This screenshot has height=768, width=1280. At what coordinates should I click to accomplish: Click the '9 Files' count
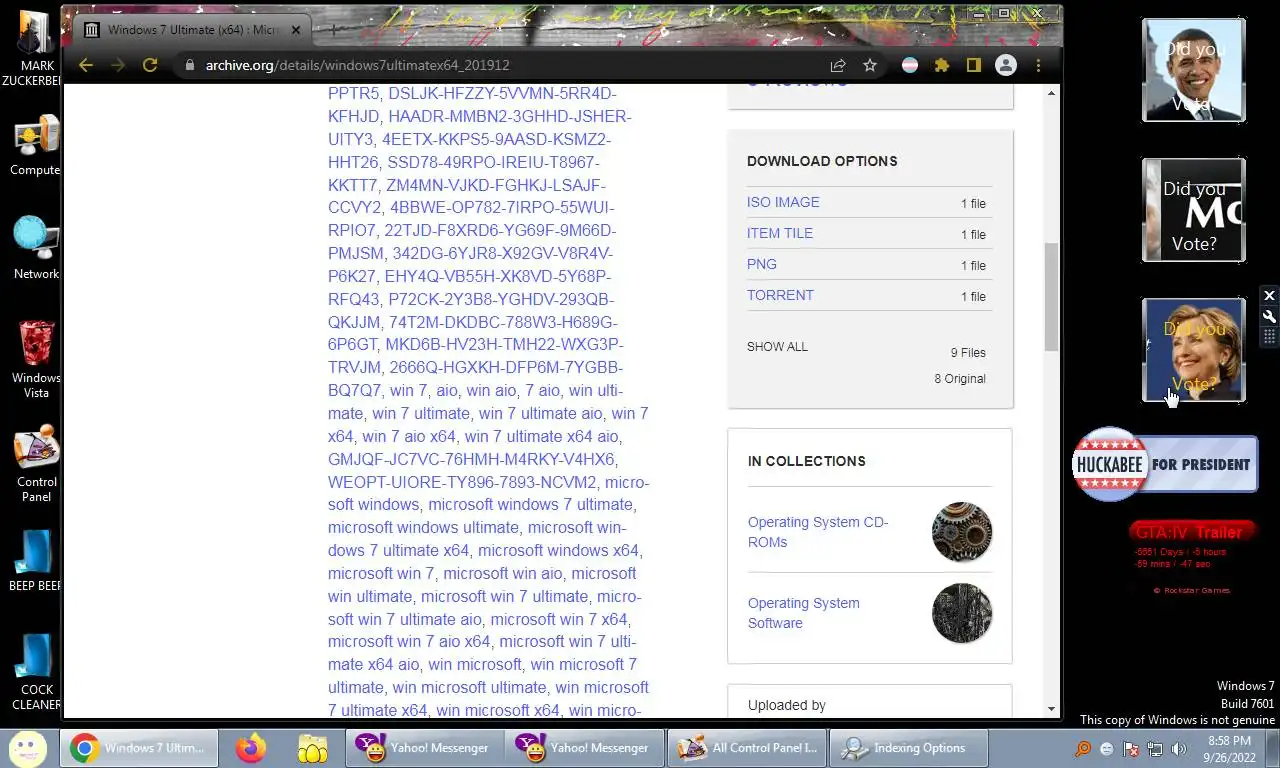968,353
